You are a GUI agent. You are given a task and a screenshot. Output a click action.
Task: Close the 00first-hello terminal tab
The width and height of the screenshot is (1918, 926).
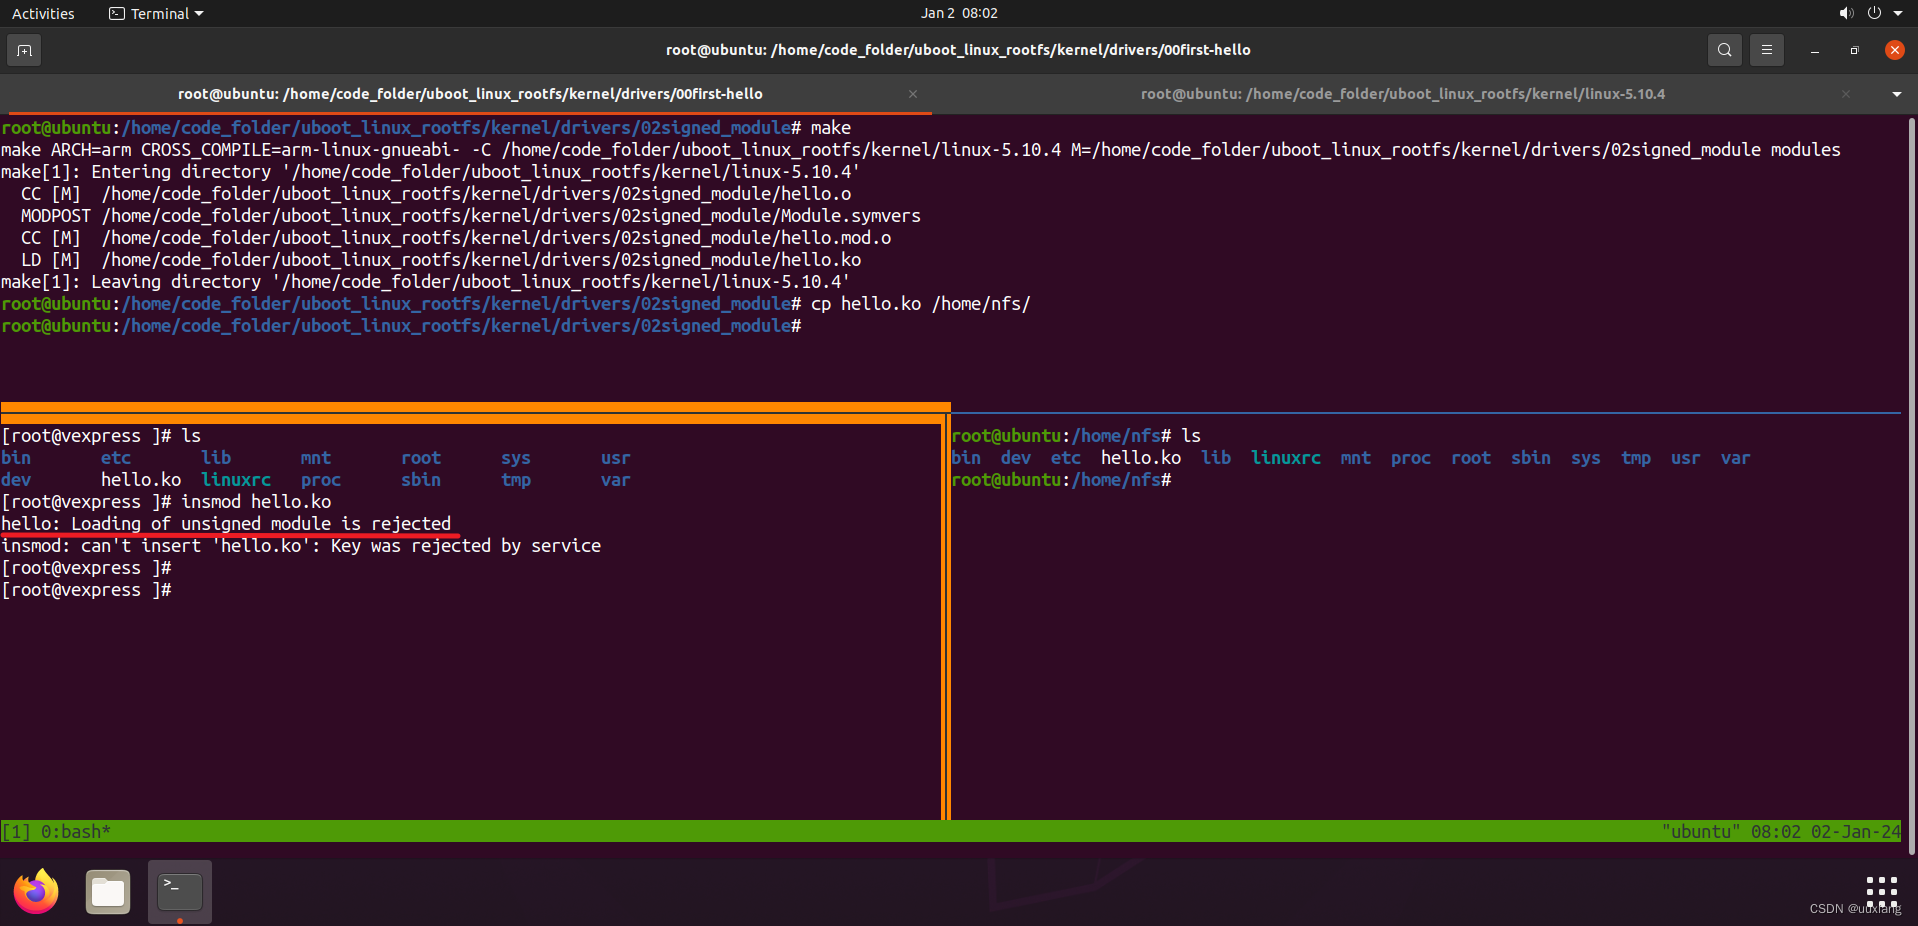tap(913, 94)
